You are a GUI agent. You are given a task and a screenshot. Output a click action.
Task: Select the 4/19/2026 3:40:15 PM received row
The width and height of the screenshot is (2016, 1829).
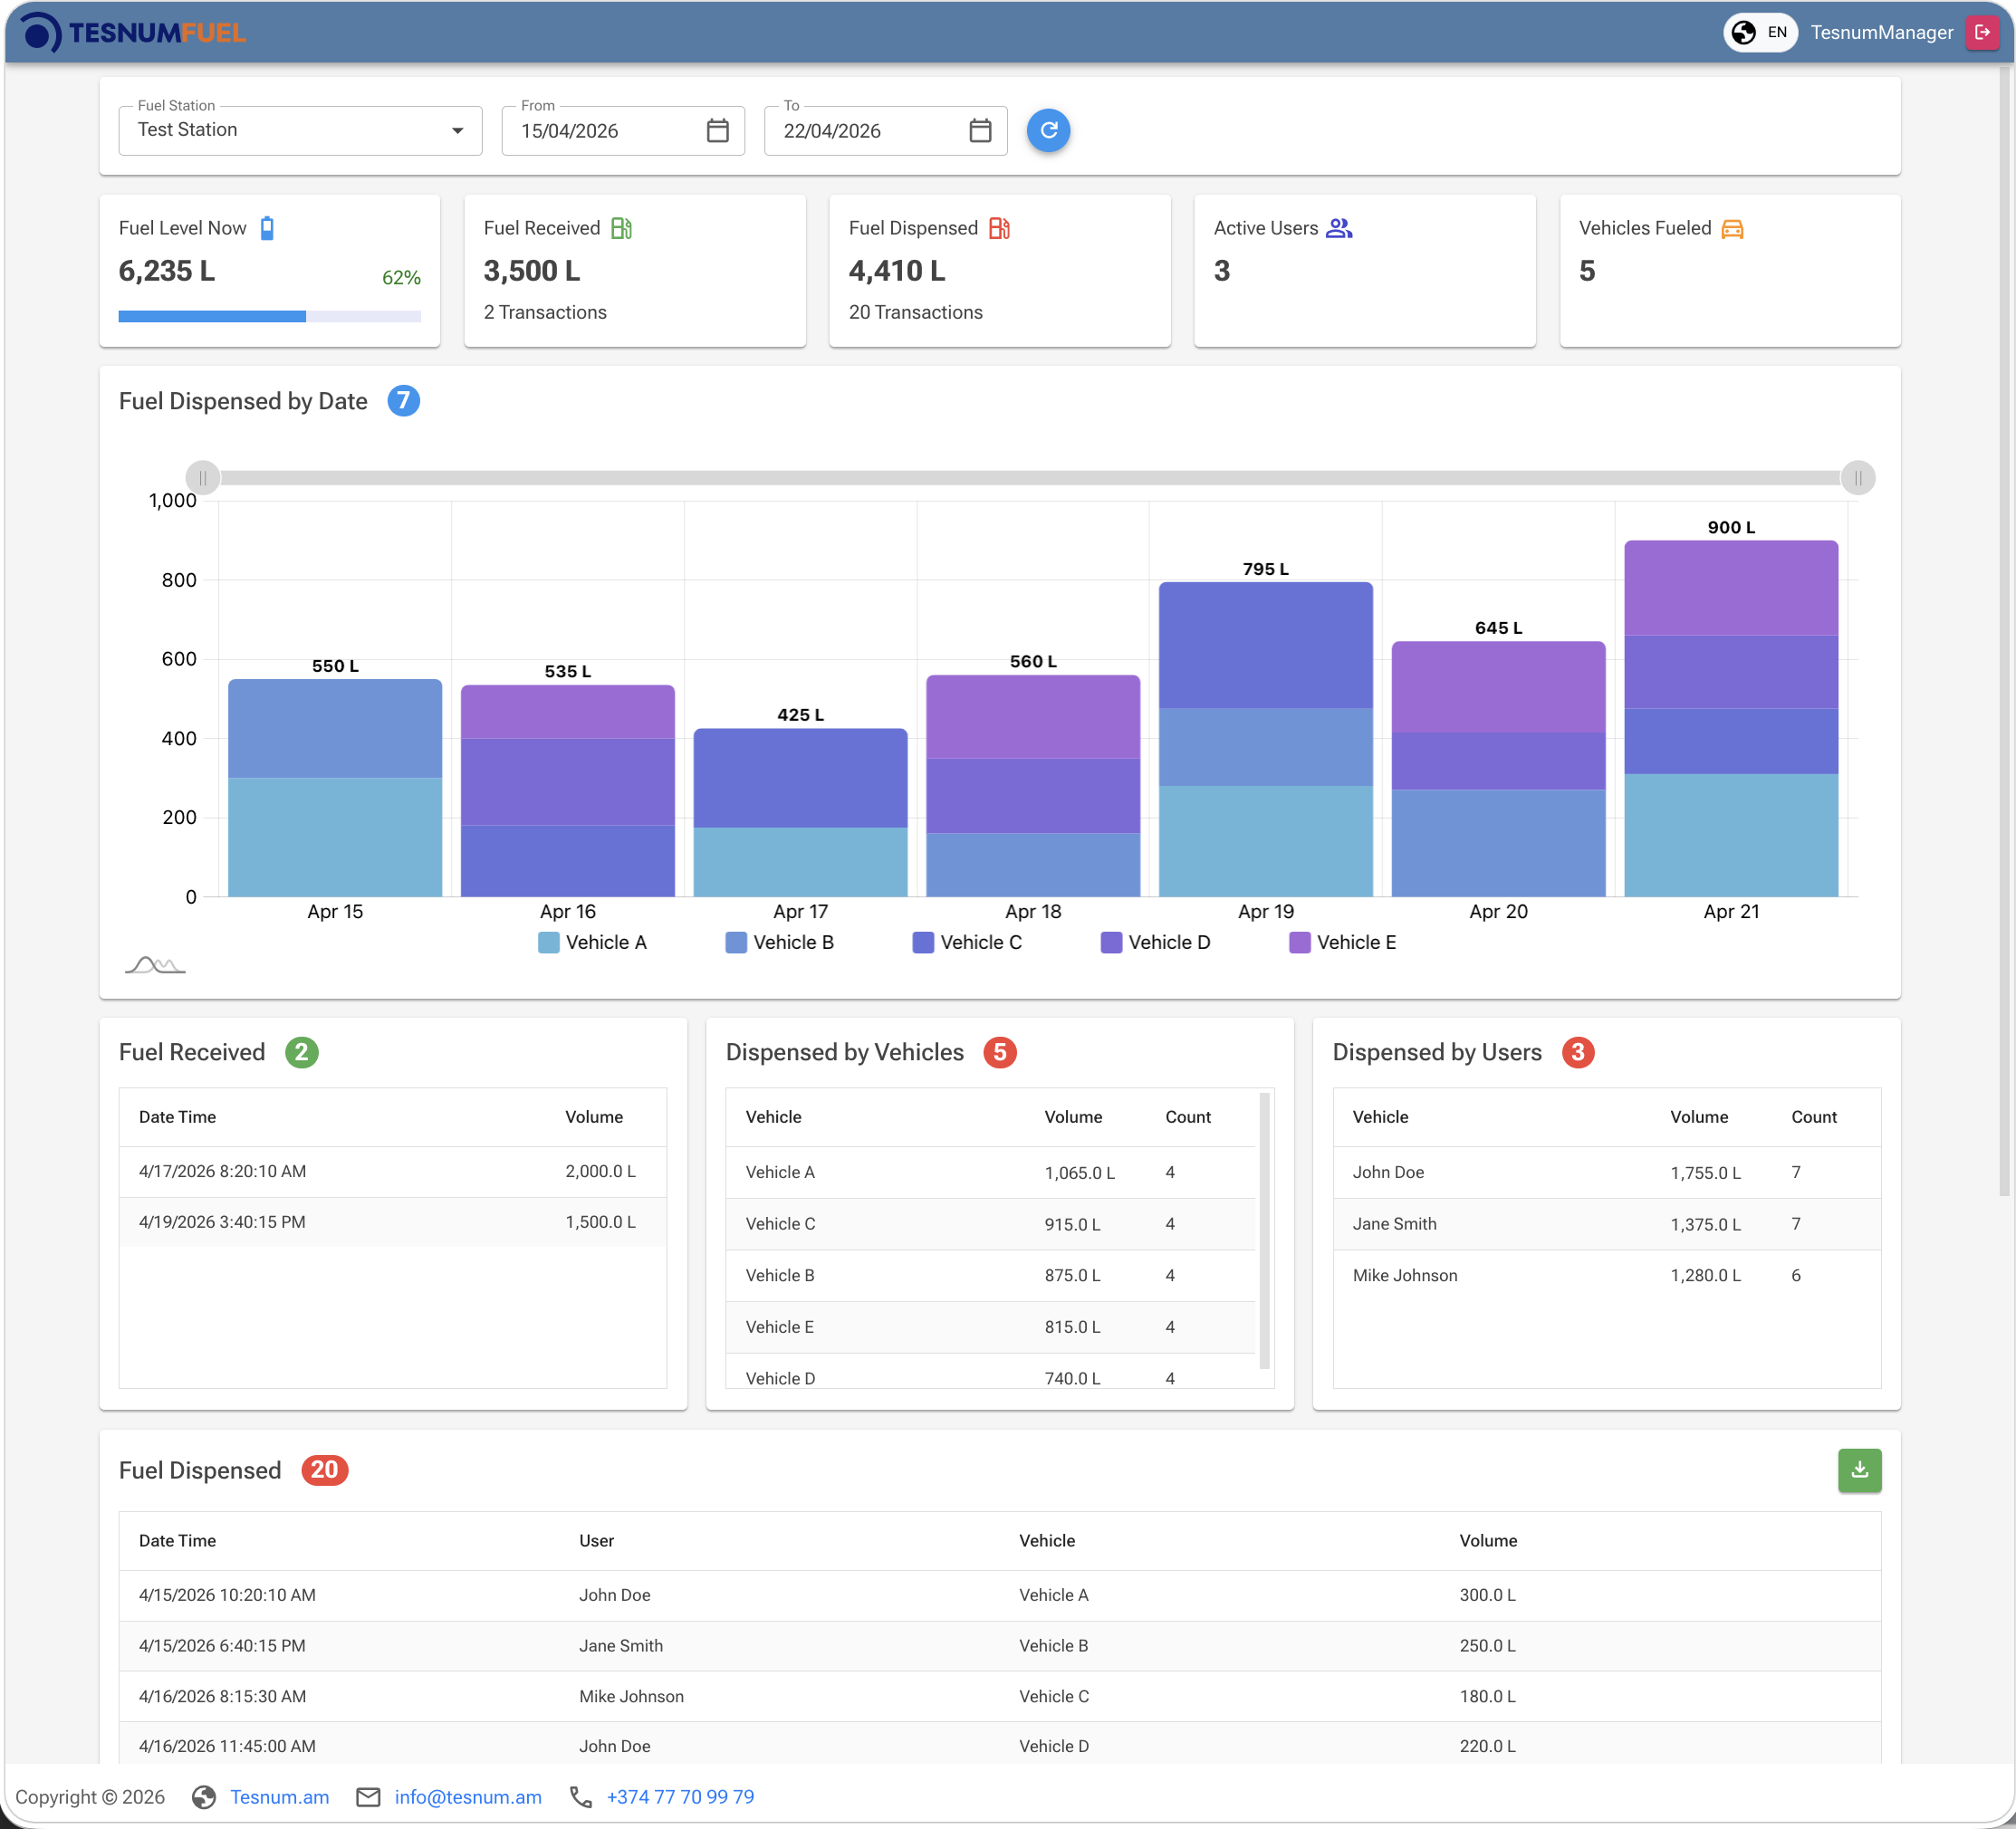393,1222
